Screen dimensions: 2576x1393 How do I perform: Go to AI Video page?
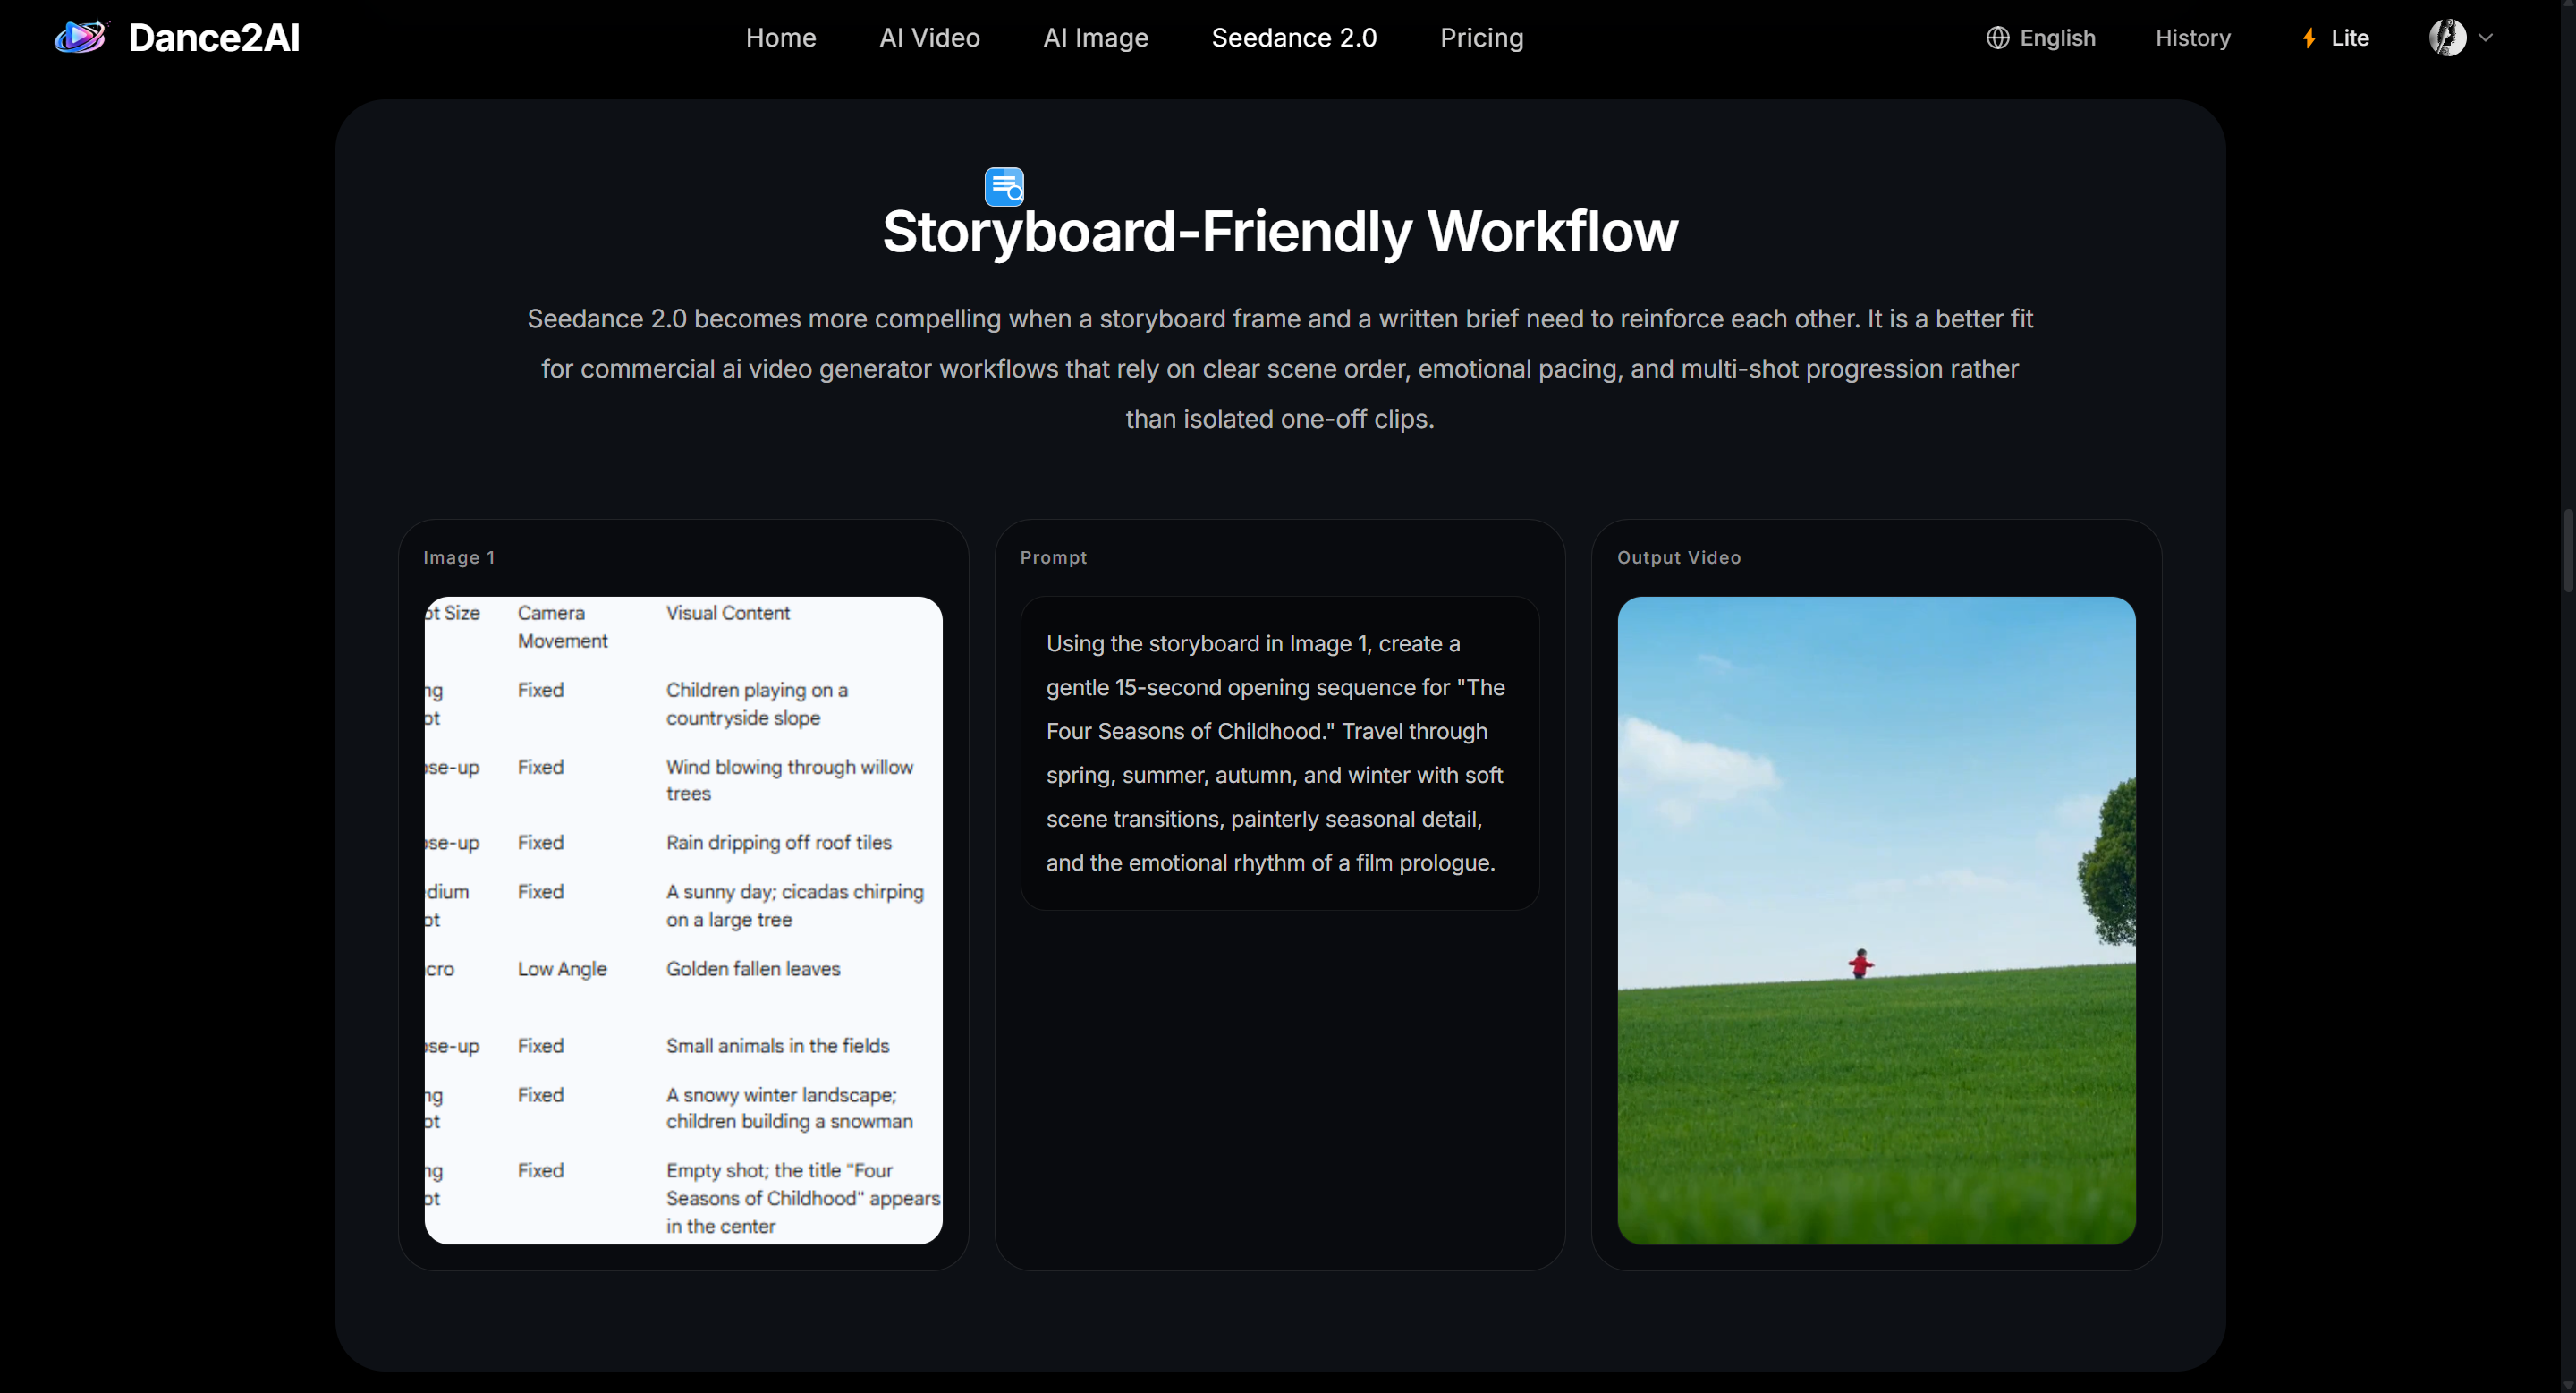(x=929, y=38)
